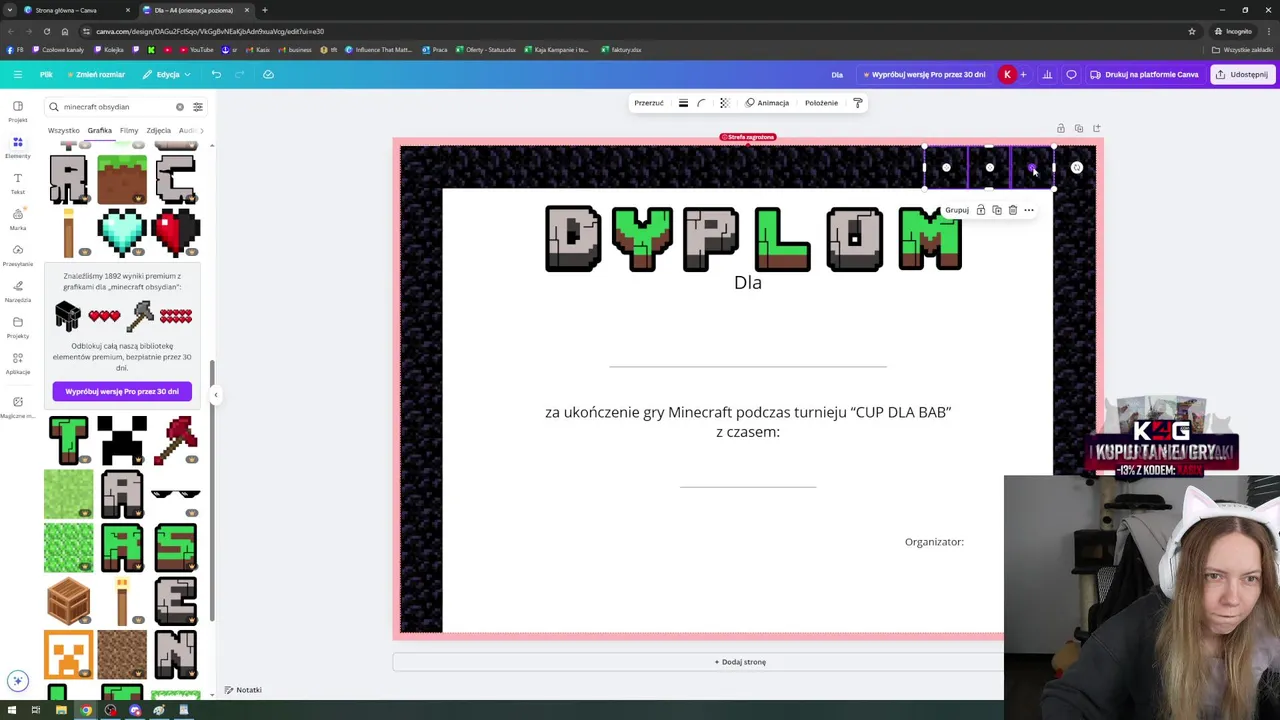Open the transparency checkerboard option
1280x720 pixels.
click(x=725, y=103)
